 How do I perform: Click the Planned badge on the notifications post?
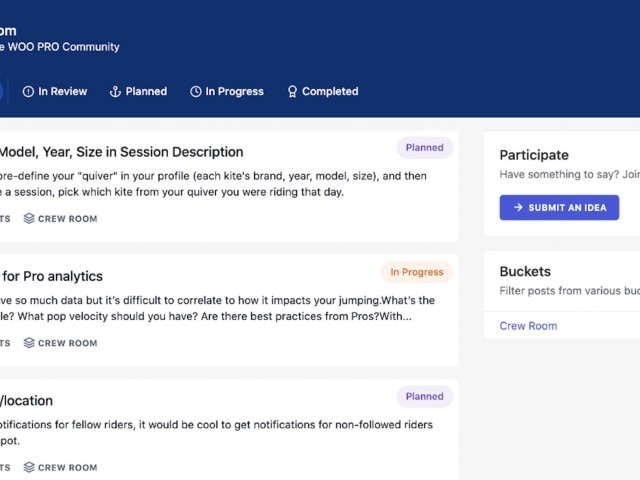click(x=424, y=396)
